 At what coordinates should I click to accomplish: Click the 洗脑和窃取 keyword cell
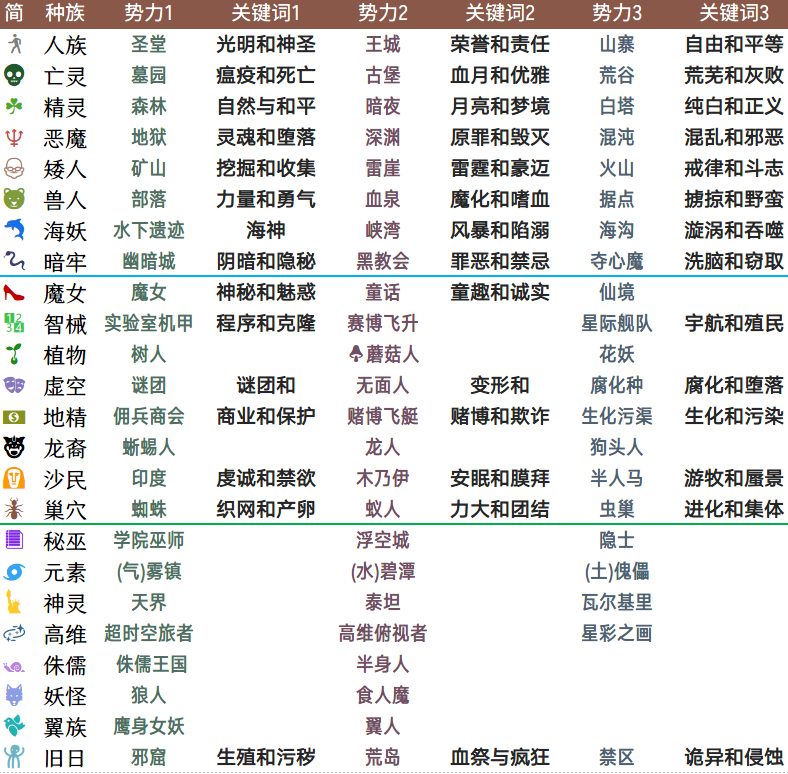[734, 261]
